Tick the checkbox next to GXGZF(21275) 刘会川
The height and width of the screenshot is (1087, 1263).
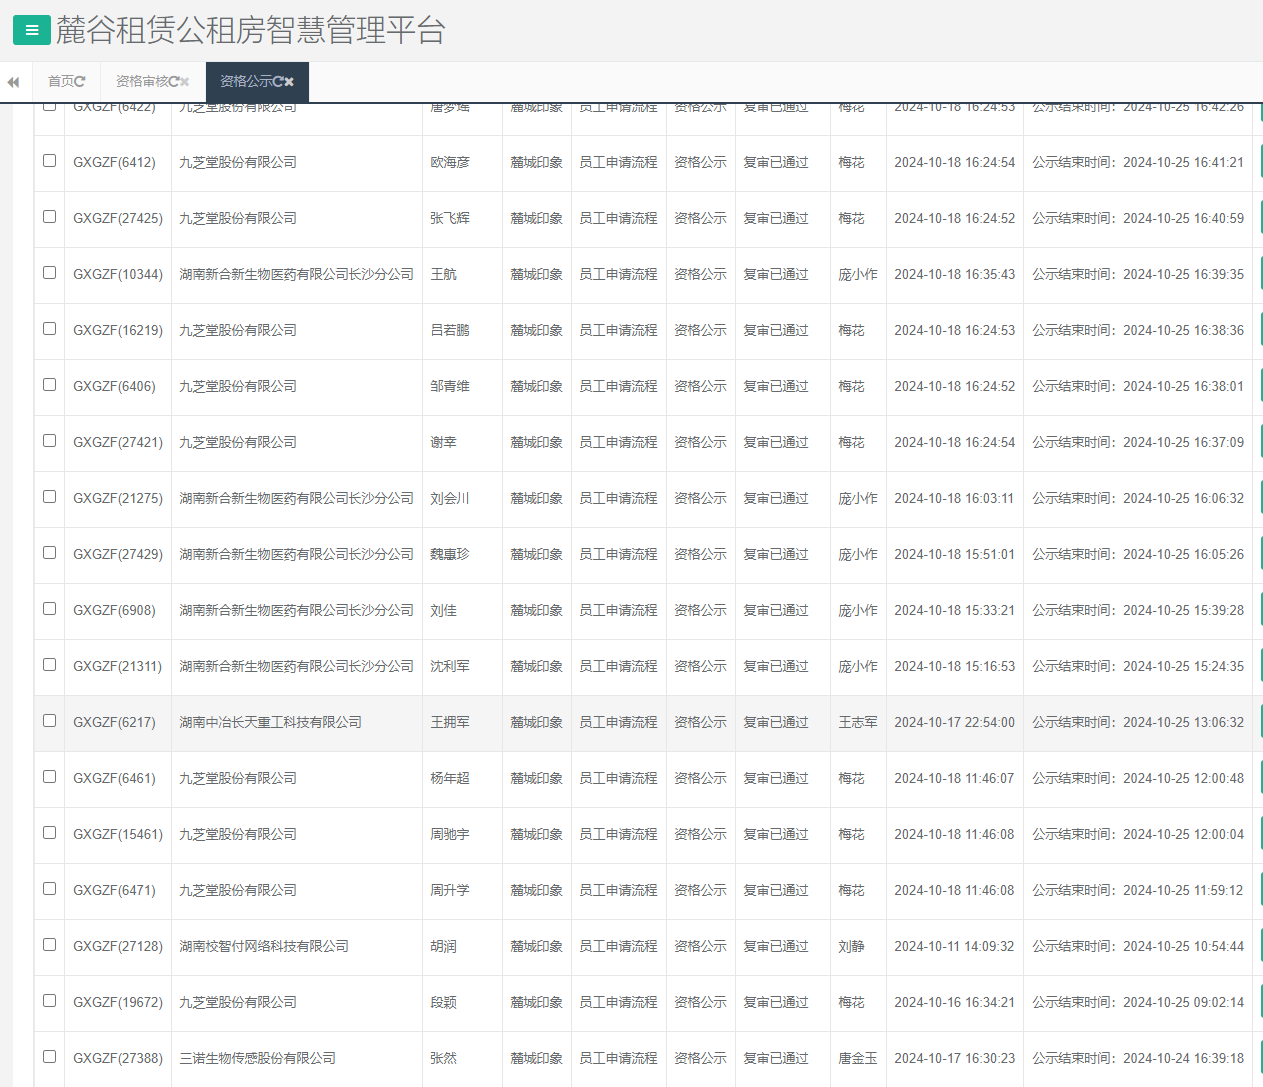coord(49,497)
